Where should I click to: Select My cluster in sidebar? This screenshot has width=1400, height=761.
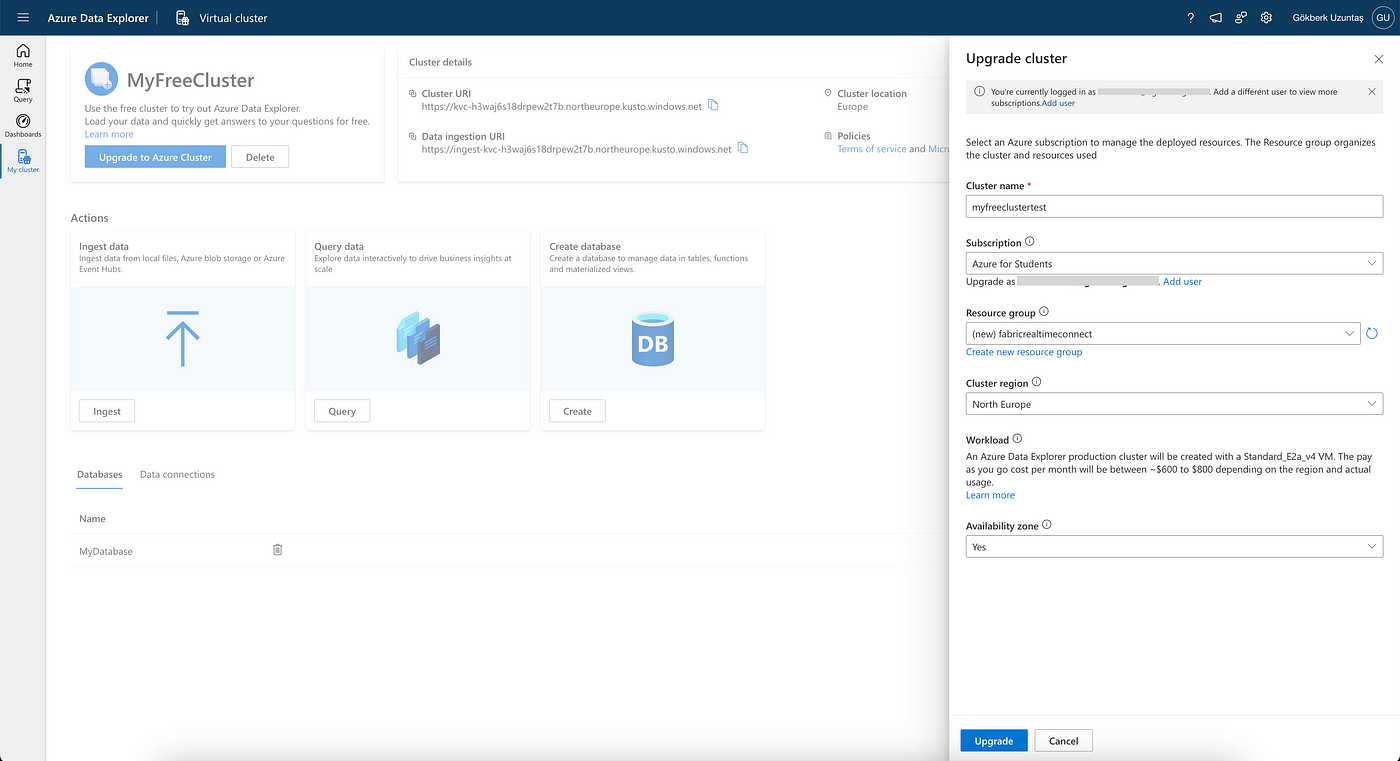click(23, 162)
